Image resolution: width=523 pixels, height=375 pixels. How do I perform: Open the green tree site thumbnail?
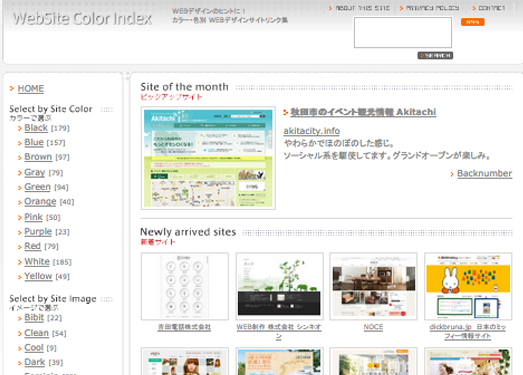(280, 286)
